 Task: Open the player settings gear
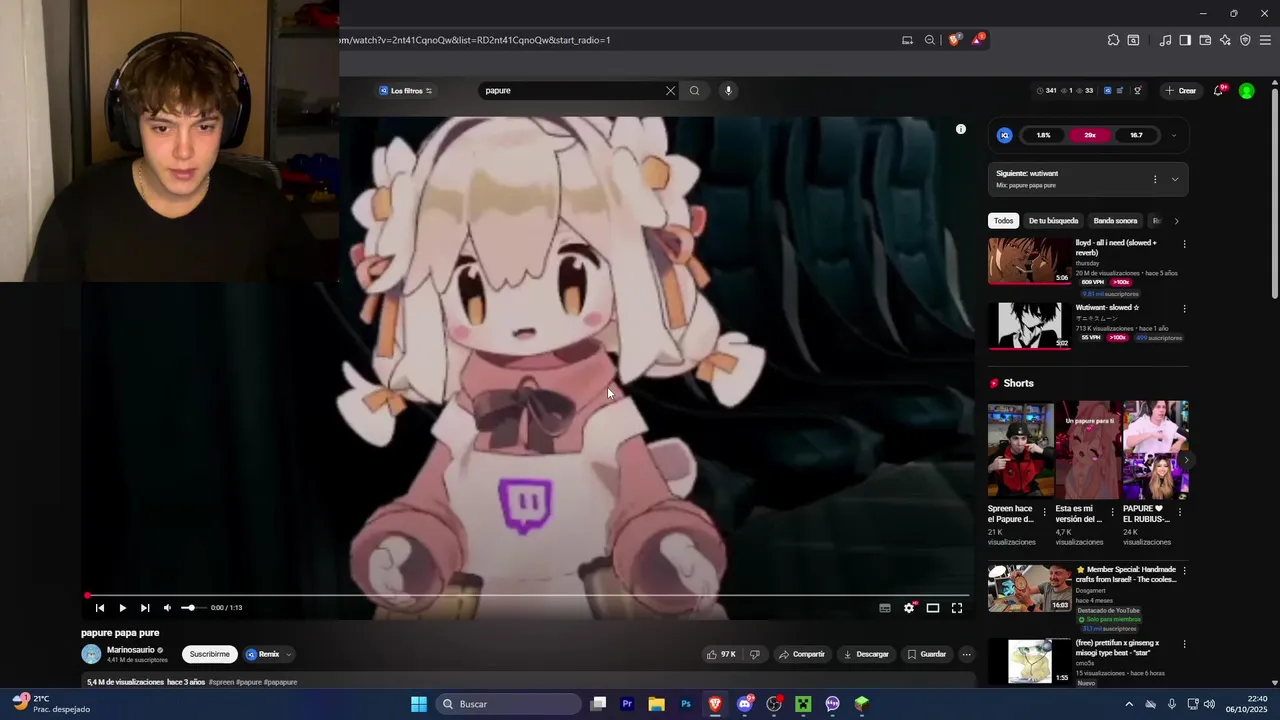[x=909, y=608]
